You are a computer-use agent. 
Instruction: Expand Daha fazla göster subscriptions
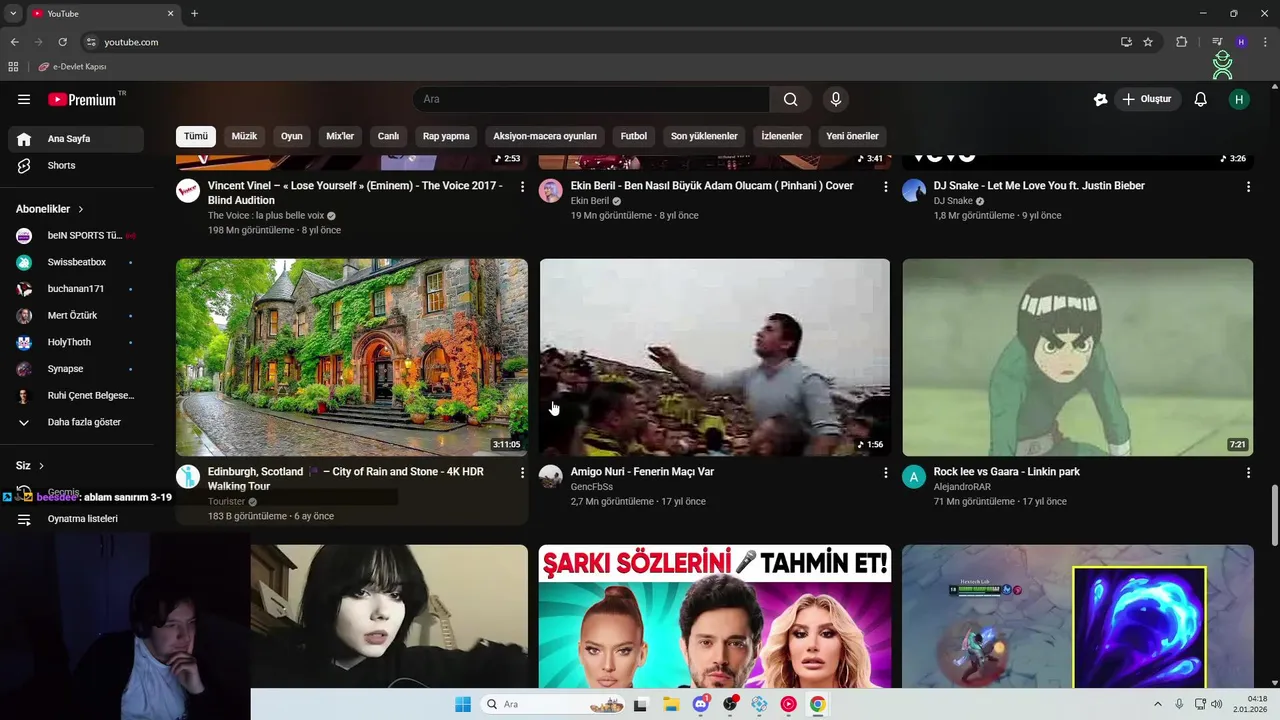(76, 422)
